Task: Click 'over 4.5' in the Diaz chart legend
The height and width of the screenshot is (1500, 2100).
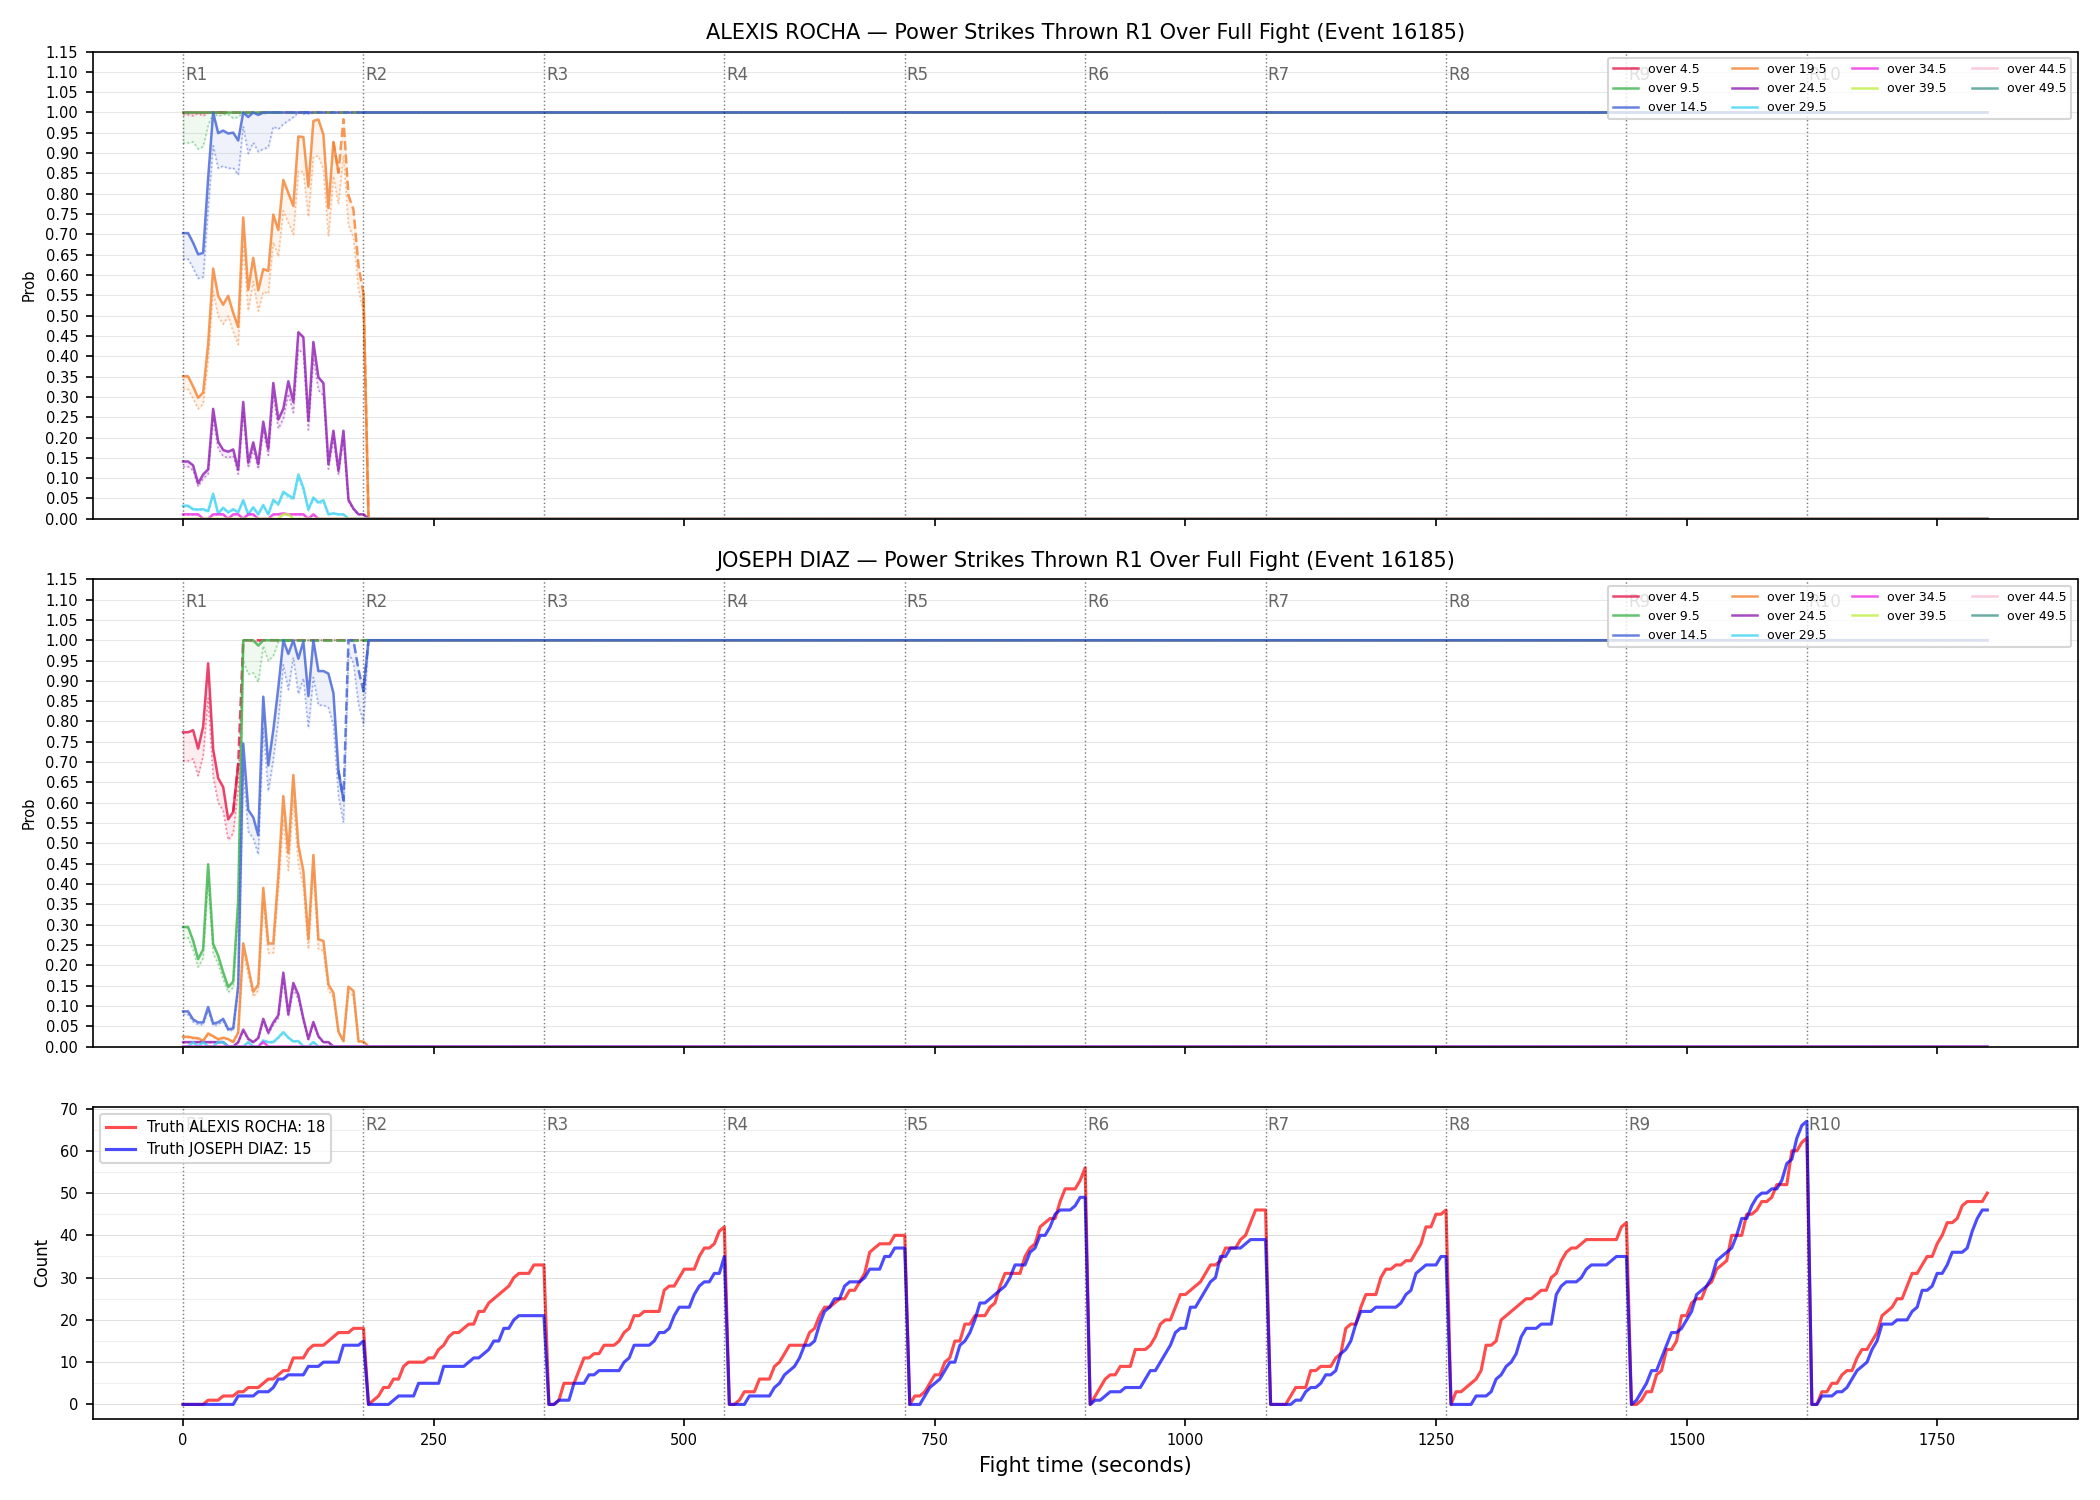Action: click(1673, 597)
